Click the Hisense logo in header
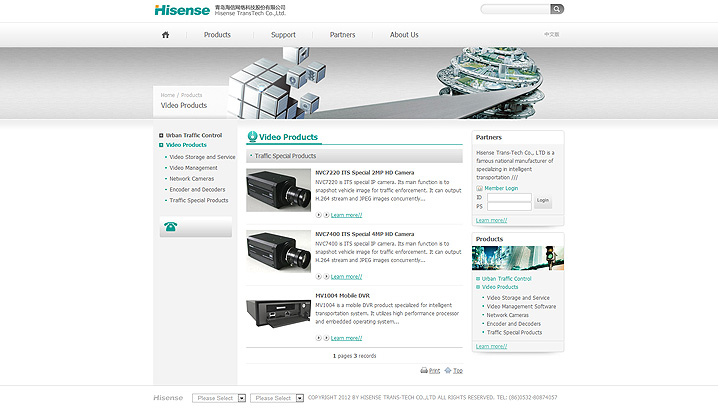Screen dimensions: 718x408 click(182, 10)
